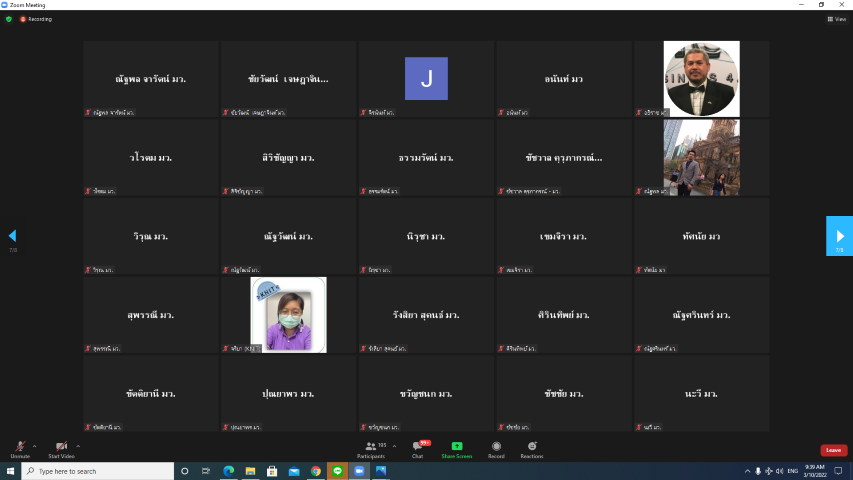The width and height of the screenshot is (853, 480).
Task: Click the red Leave button
Action: 833,450
